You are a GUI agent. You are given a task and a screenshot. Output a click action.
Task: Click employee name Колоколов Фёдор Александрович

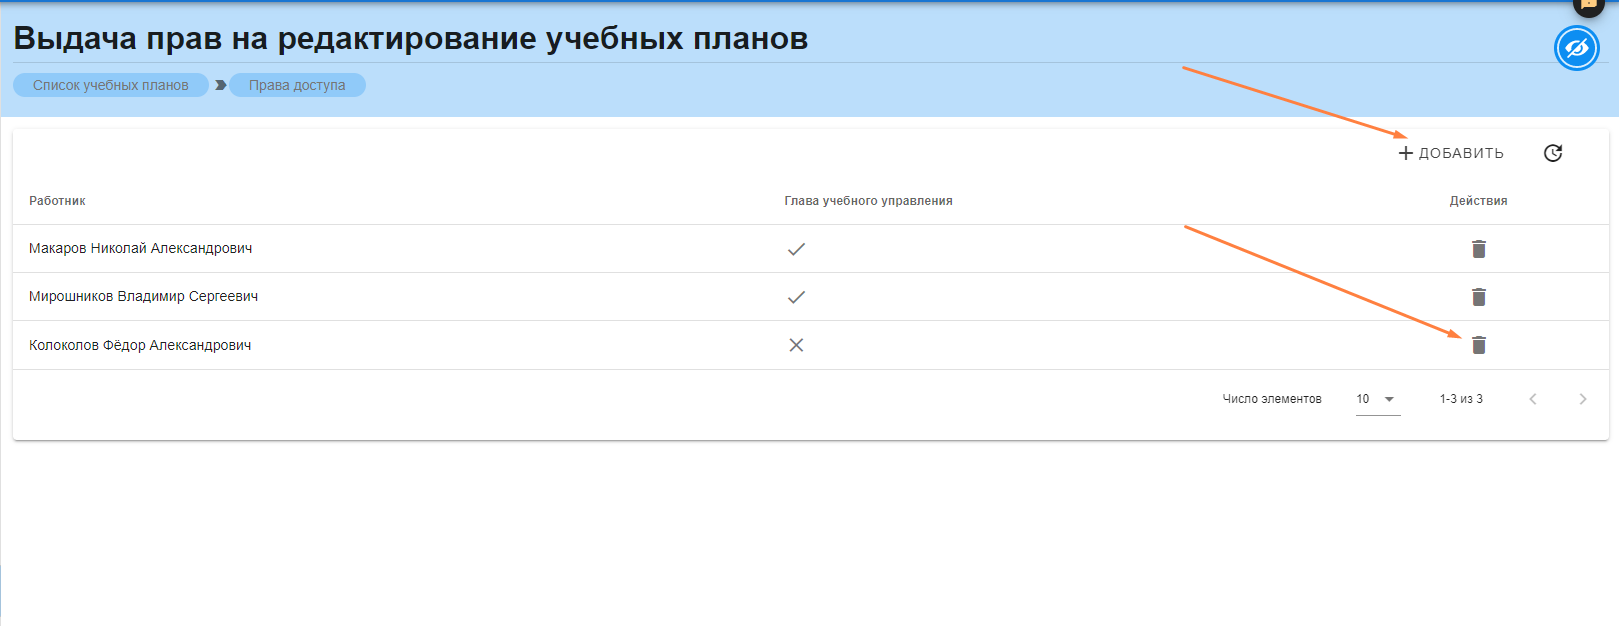140,345
